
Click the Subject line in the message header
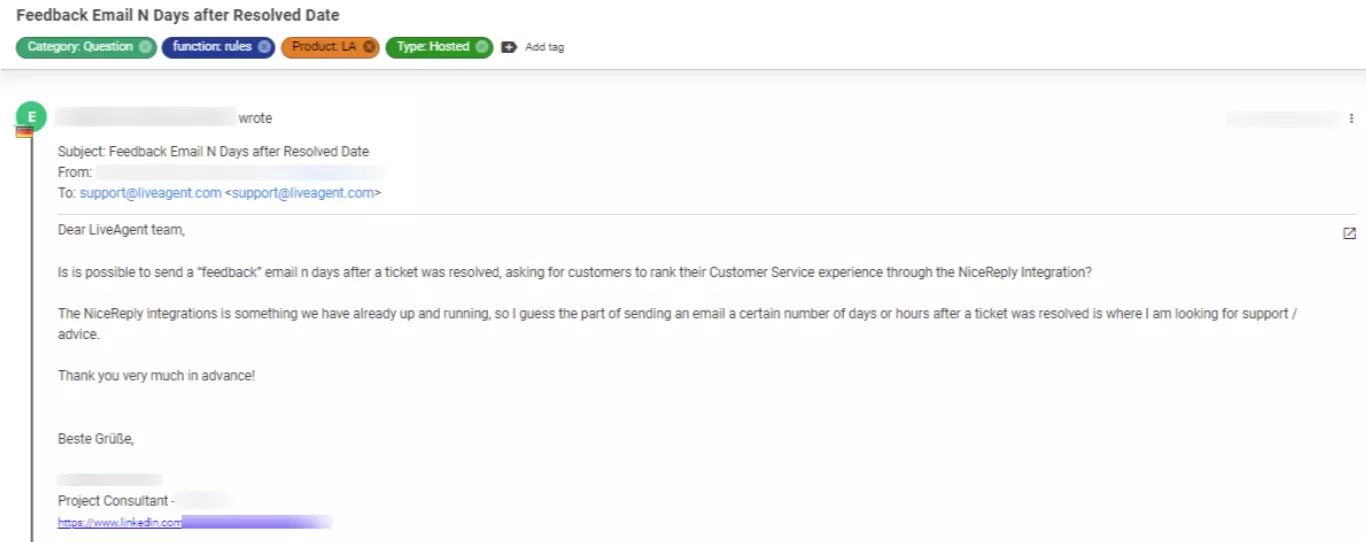[x=213, y=152]
